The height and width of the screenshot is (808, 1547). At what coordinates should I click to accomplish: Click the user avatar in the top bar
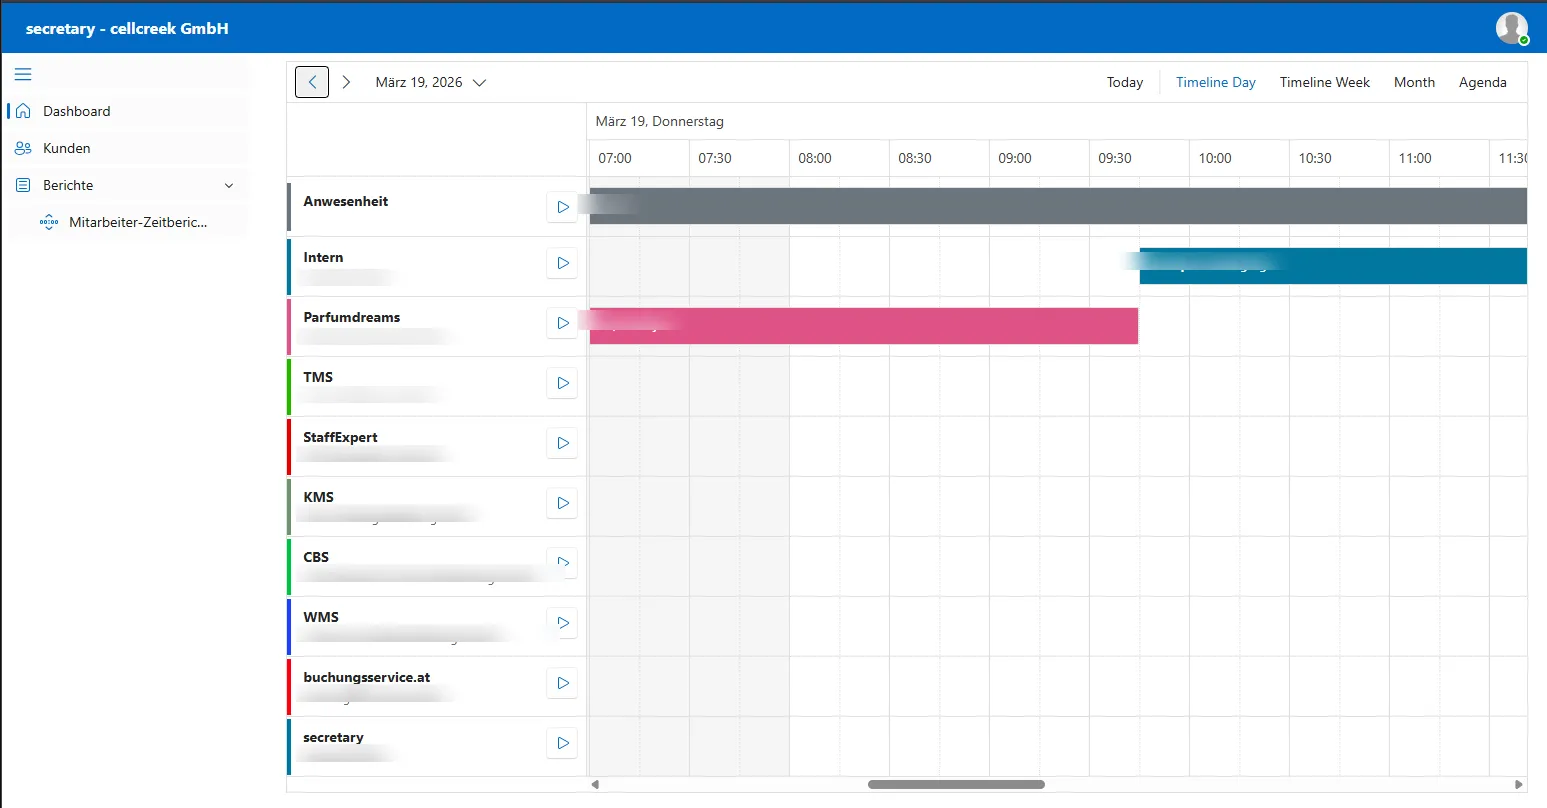pyautogui.click(x=1511, y=27)
